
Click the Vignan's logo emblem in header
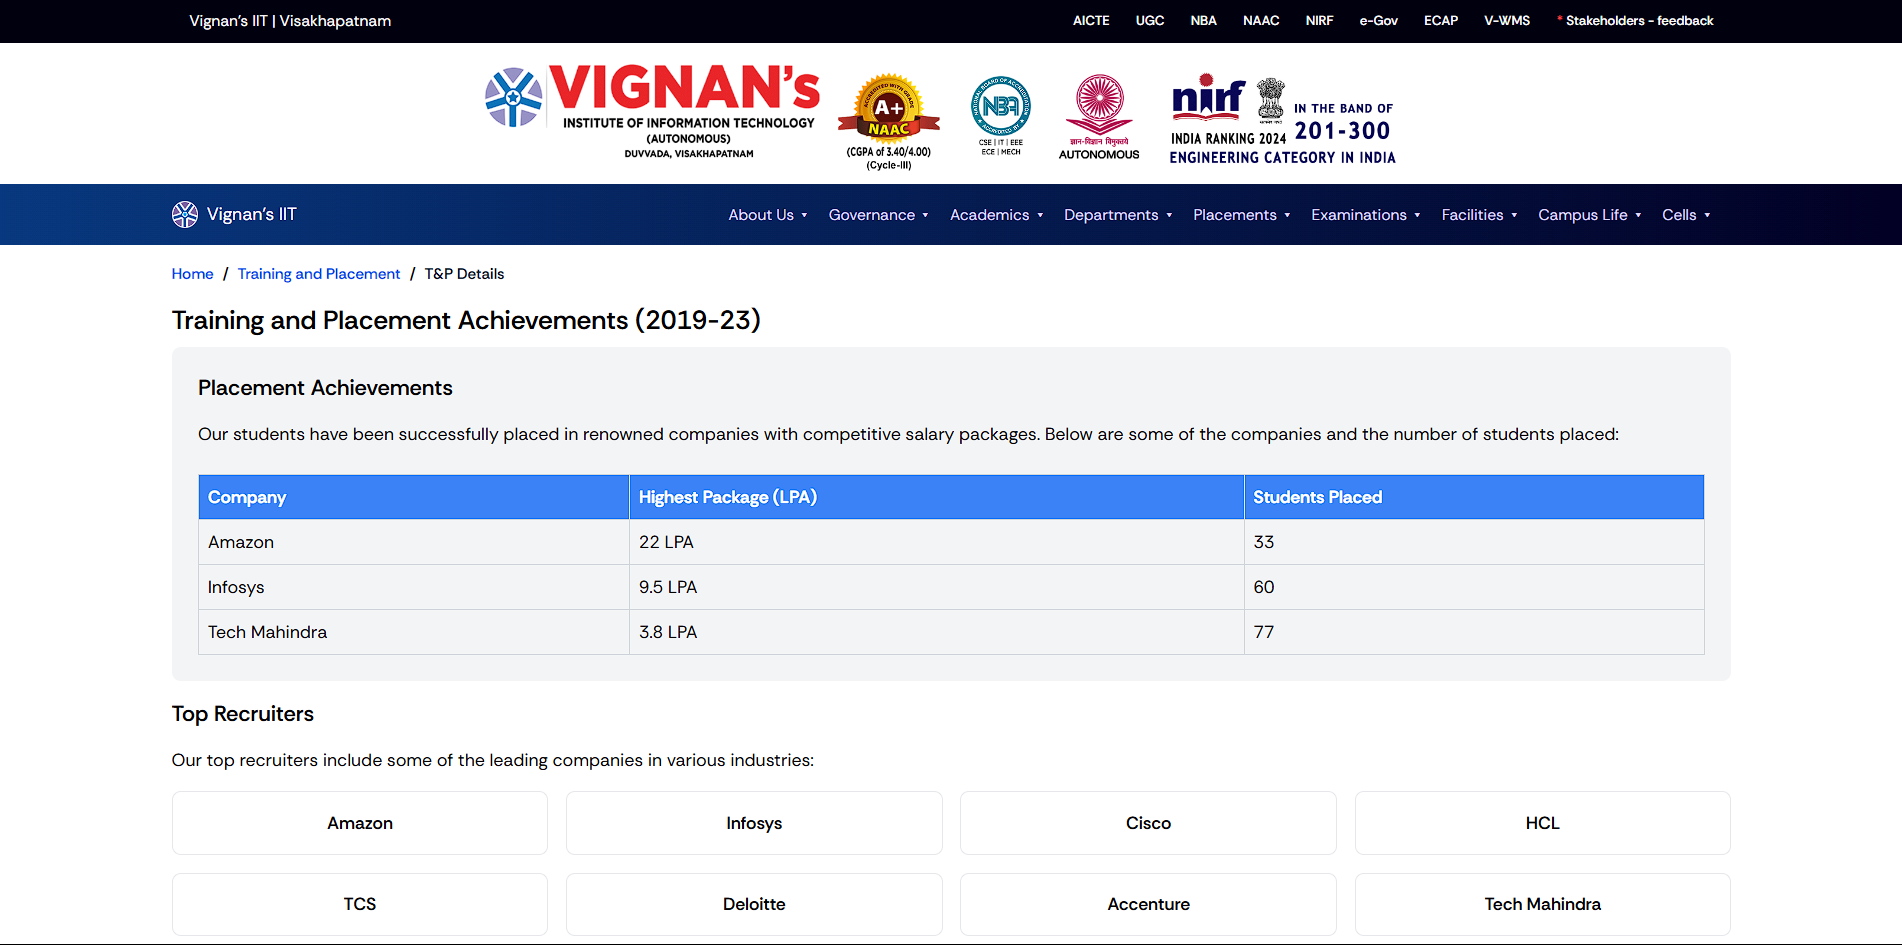(x=514, y=97)
